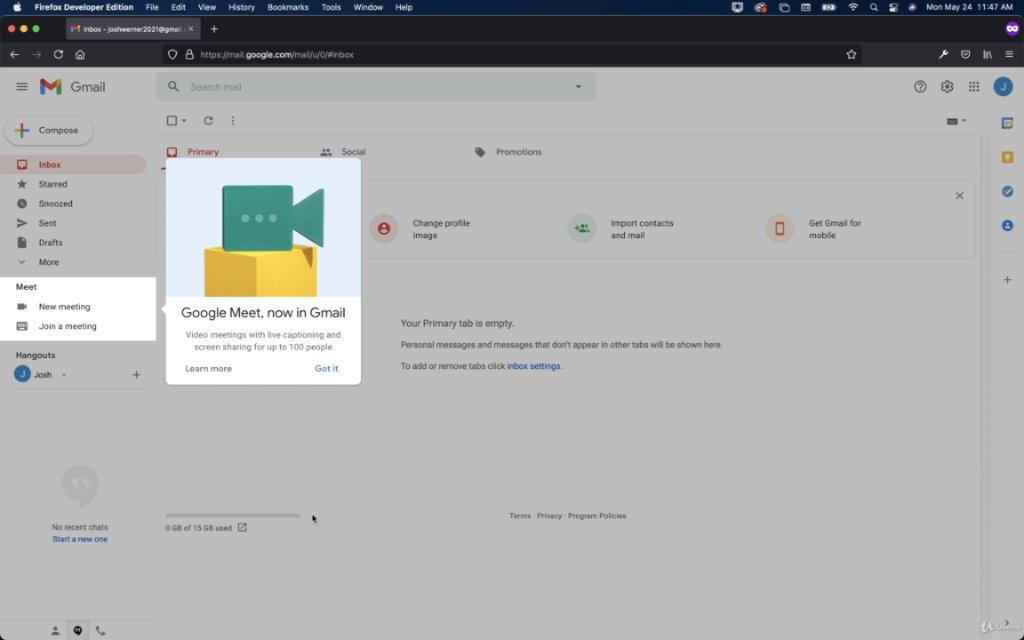Open the input tools keyboard dropdown

(x=957, y=121)
